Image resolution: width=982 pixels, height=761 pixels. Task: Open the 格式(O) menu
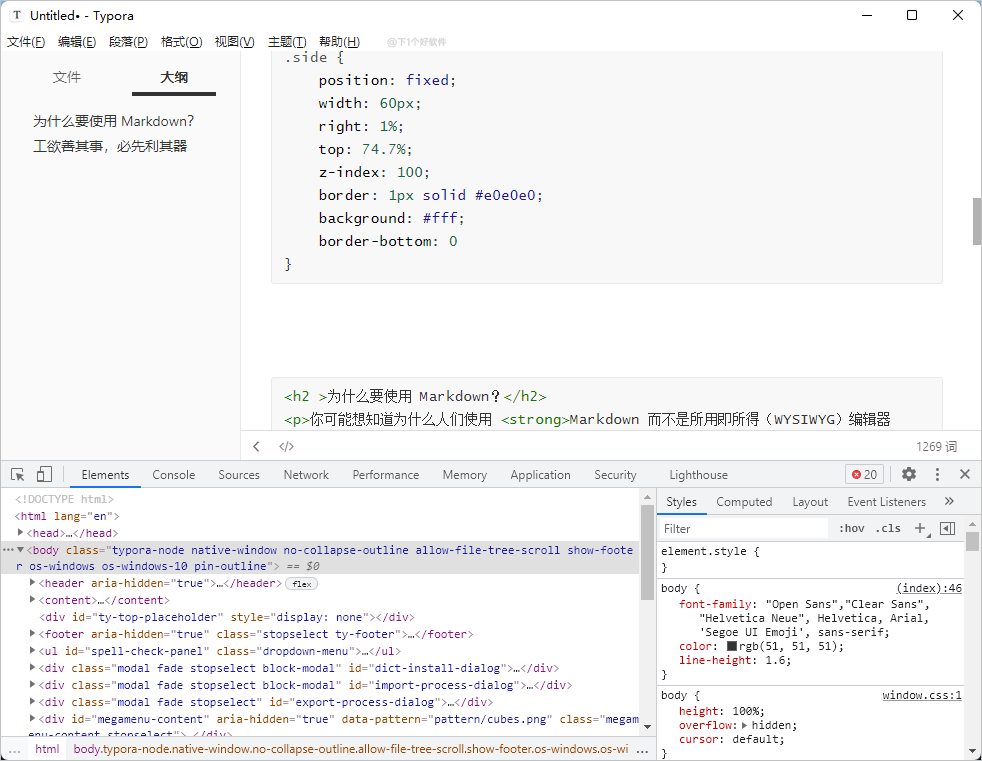tap(181, 42)
